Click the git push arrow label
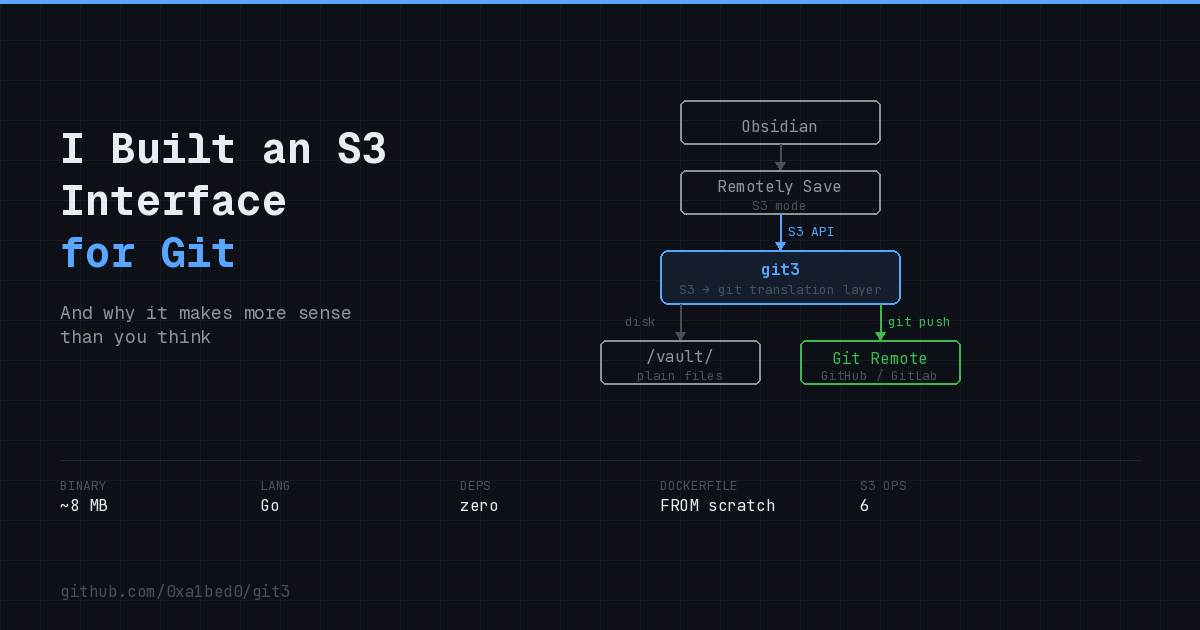 coord(918,321)
